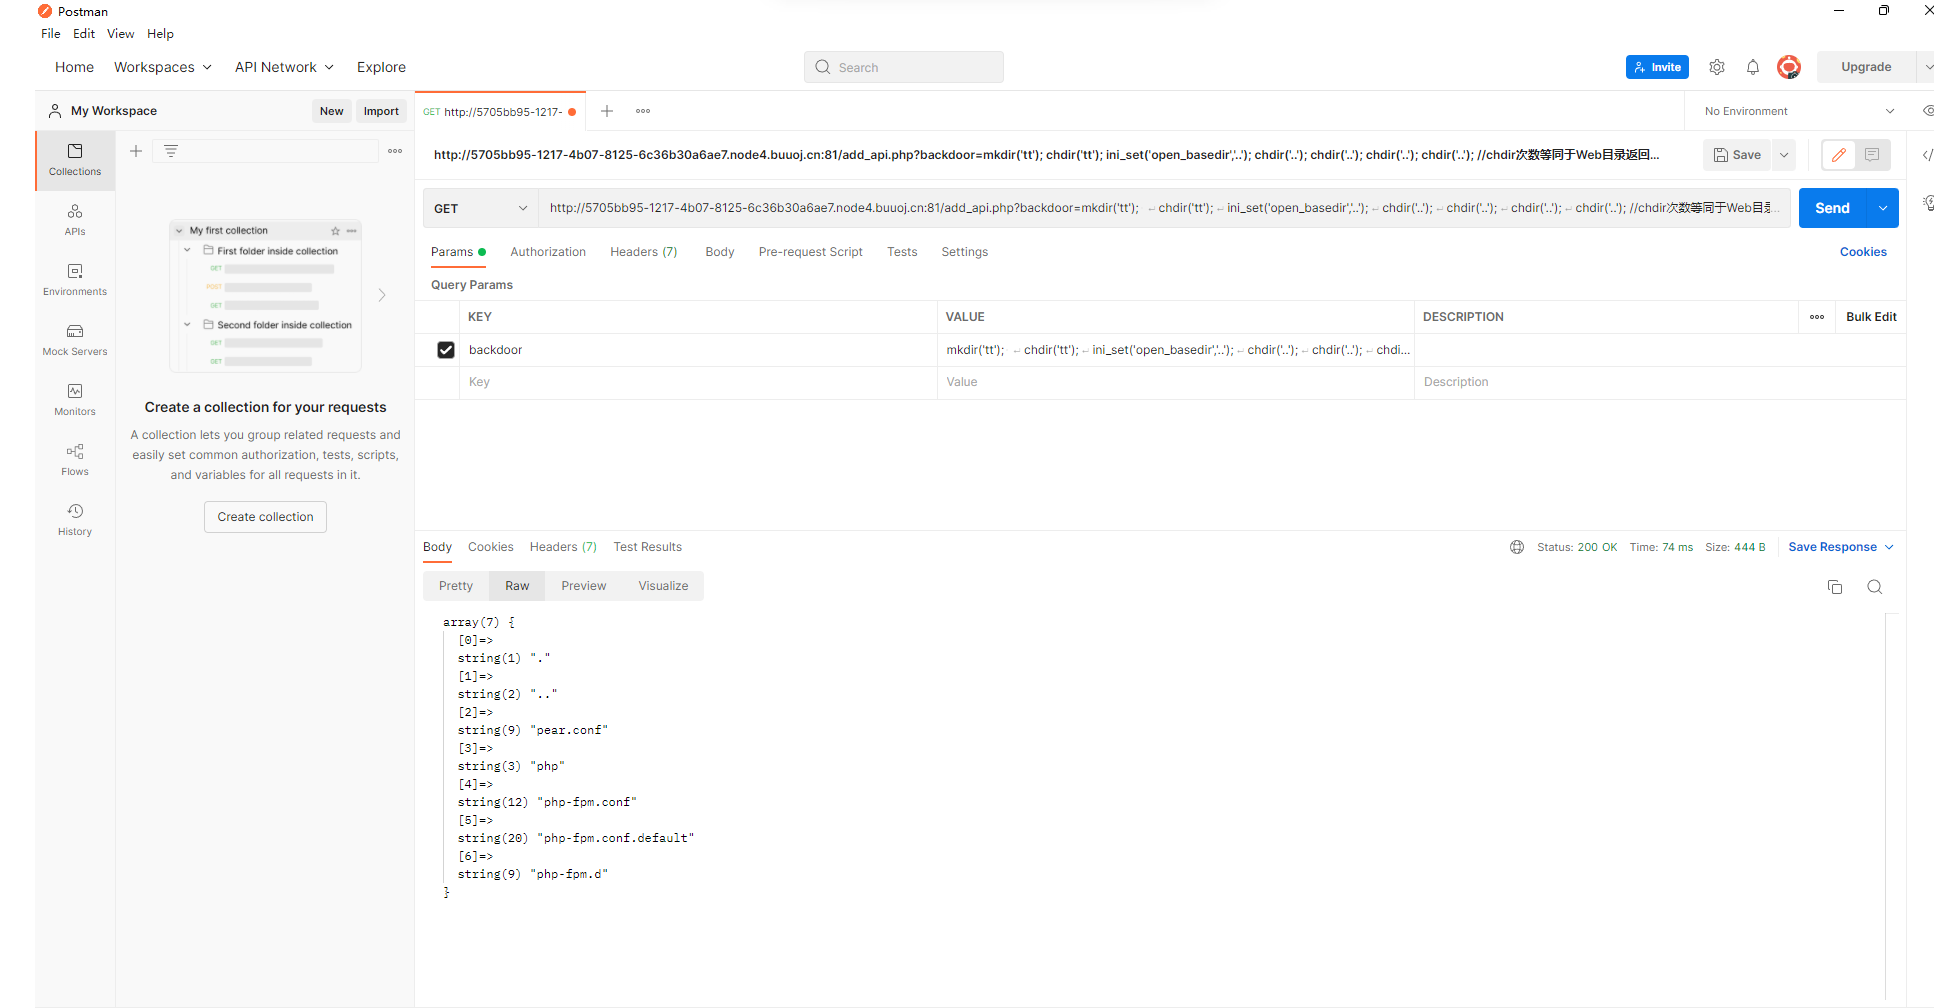
Task: Click the empty Key parameter field
Action: click(x=699, y=382)
